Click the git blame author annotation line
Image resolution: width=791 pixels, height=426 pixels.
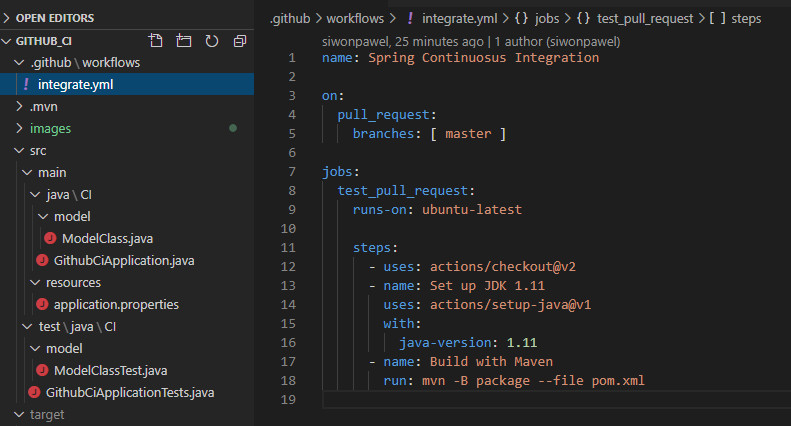pyautogui.click(x=471, y=41)
